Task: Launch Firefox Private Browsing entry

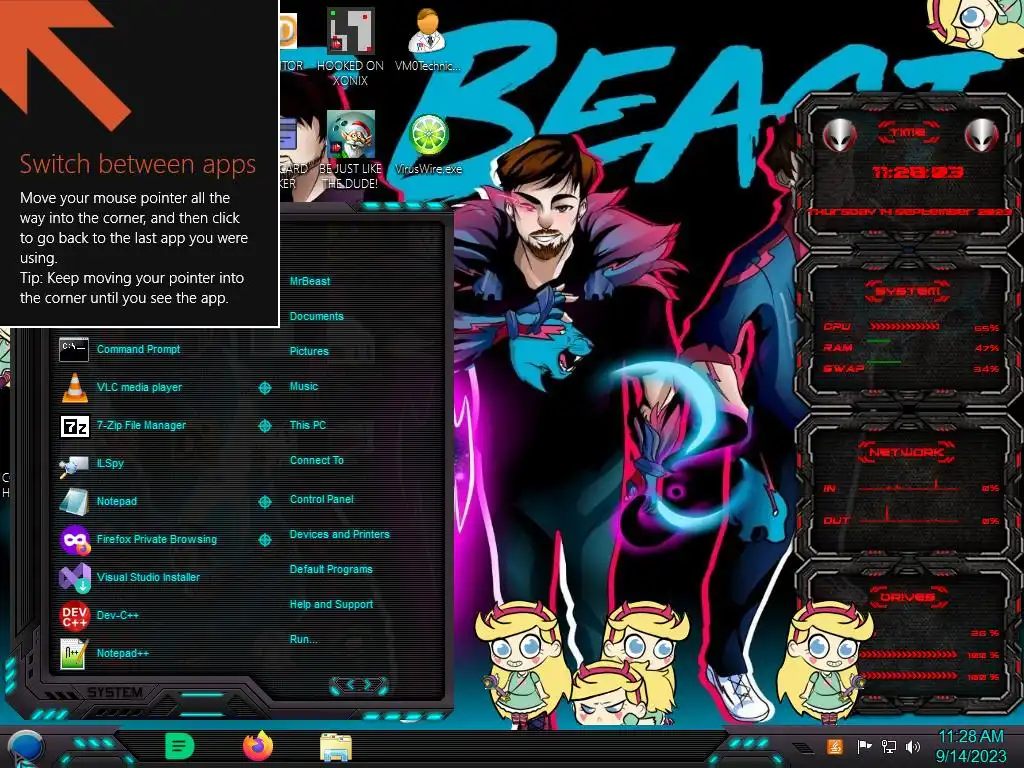Action: coord(138,539)
